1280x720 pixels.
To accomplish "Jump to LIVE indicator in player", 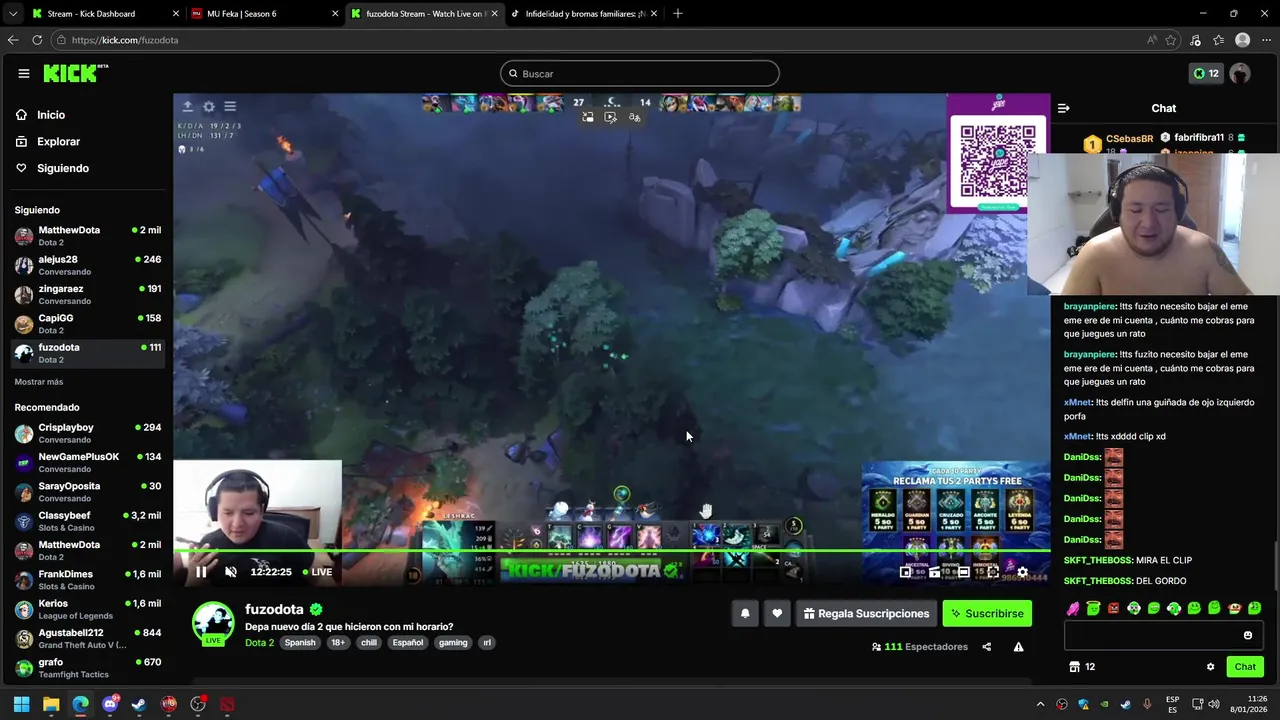I will pos(316,572).
